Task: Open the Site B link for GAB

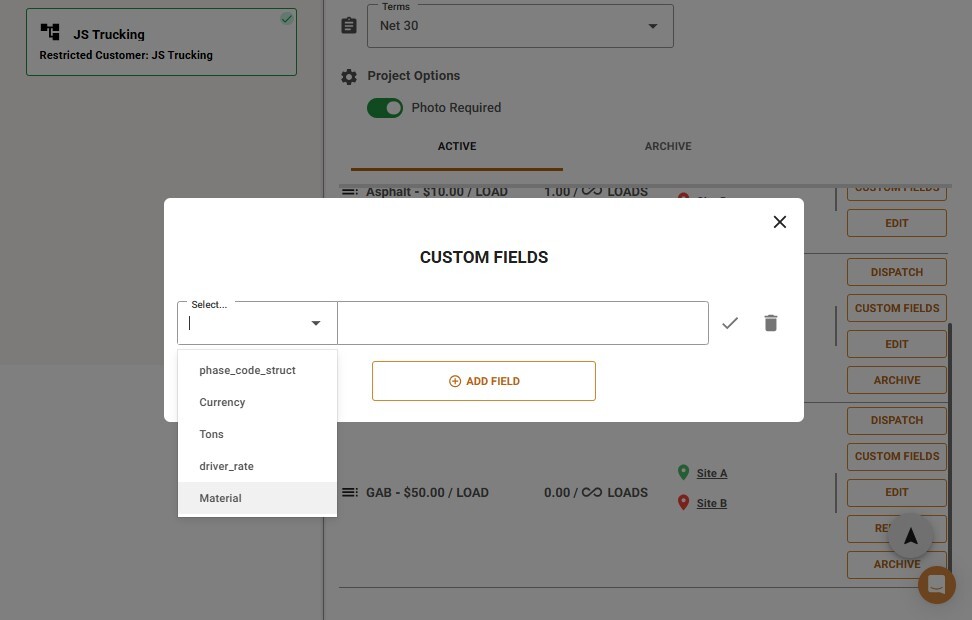Action: click(x=712, y=503)
